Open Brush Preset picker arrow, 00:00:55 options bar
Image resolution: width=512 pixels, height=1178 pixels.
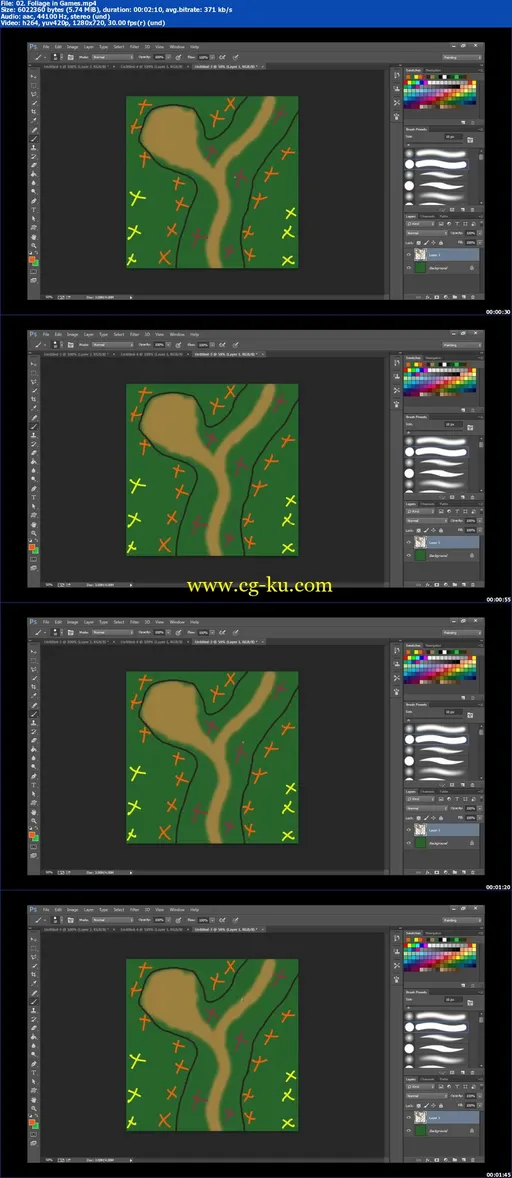[x=62, y=345]
